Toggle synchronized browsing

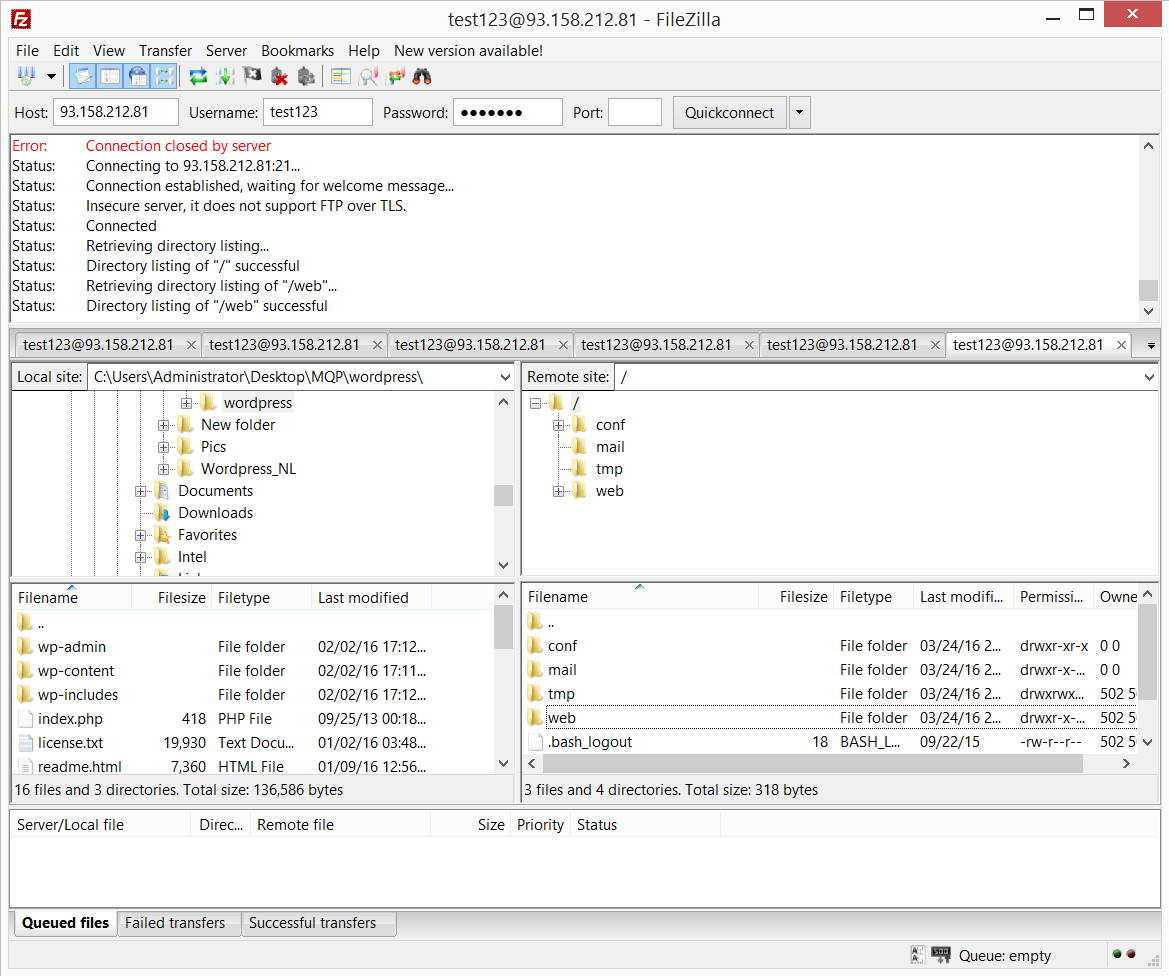tap(396, 76)
